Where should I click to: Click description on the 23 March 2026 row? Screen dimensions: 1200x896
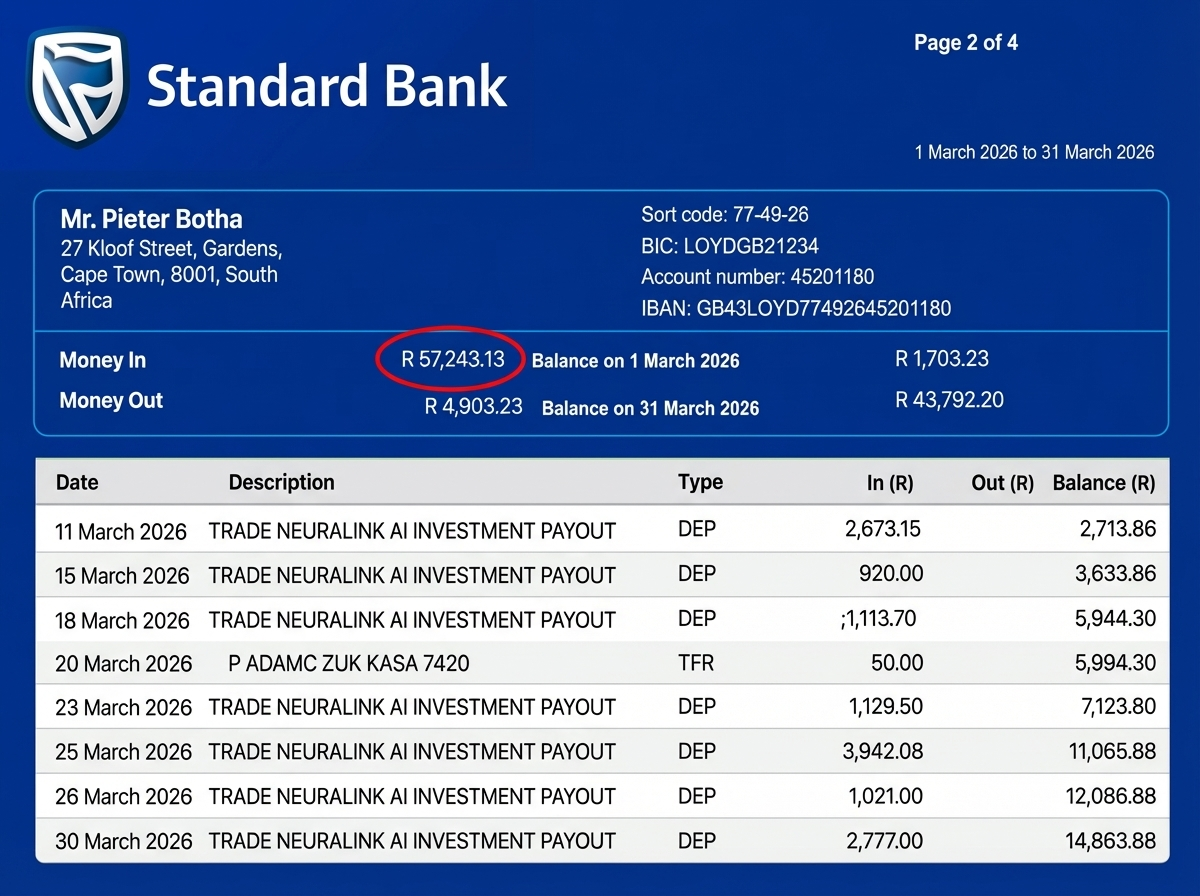[x=412, y=707]
